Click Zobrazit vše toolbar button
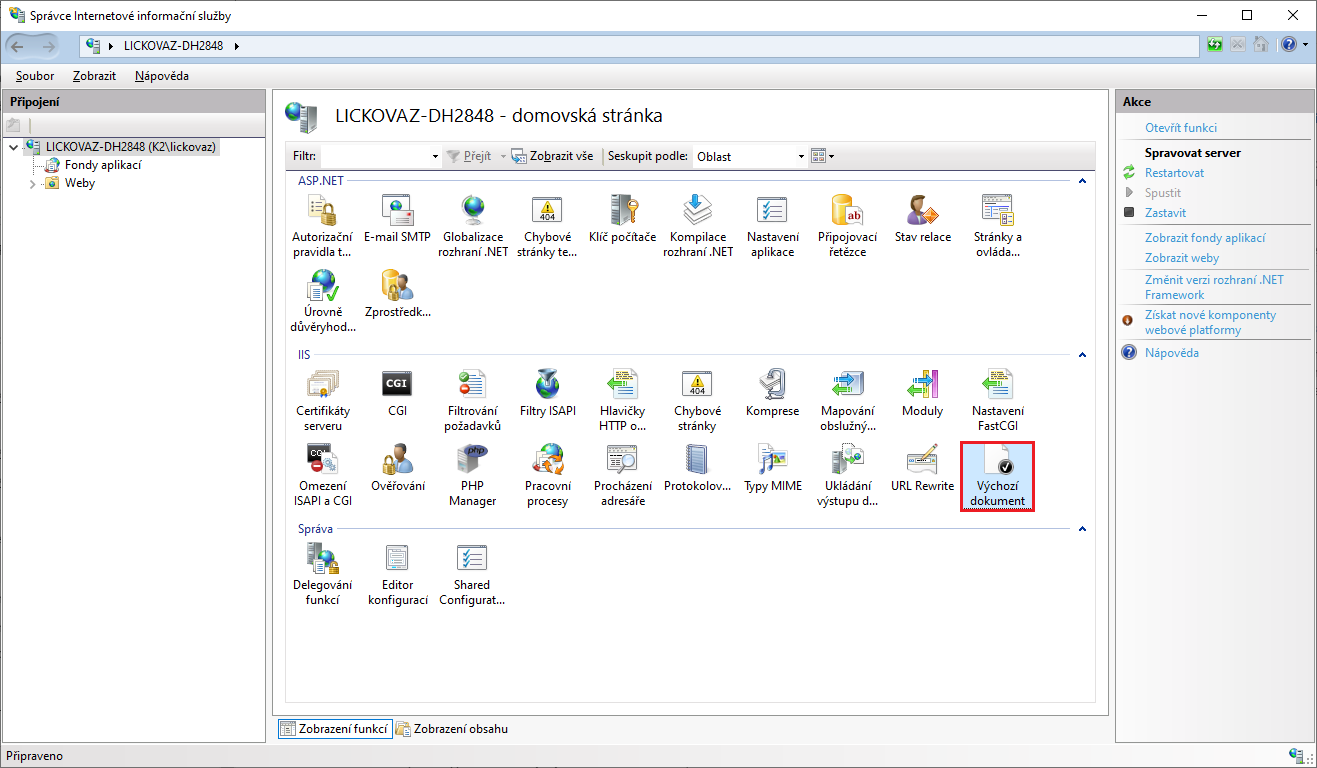 point(552,157)
